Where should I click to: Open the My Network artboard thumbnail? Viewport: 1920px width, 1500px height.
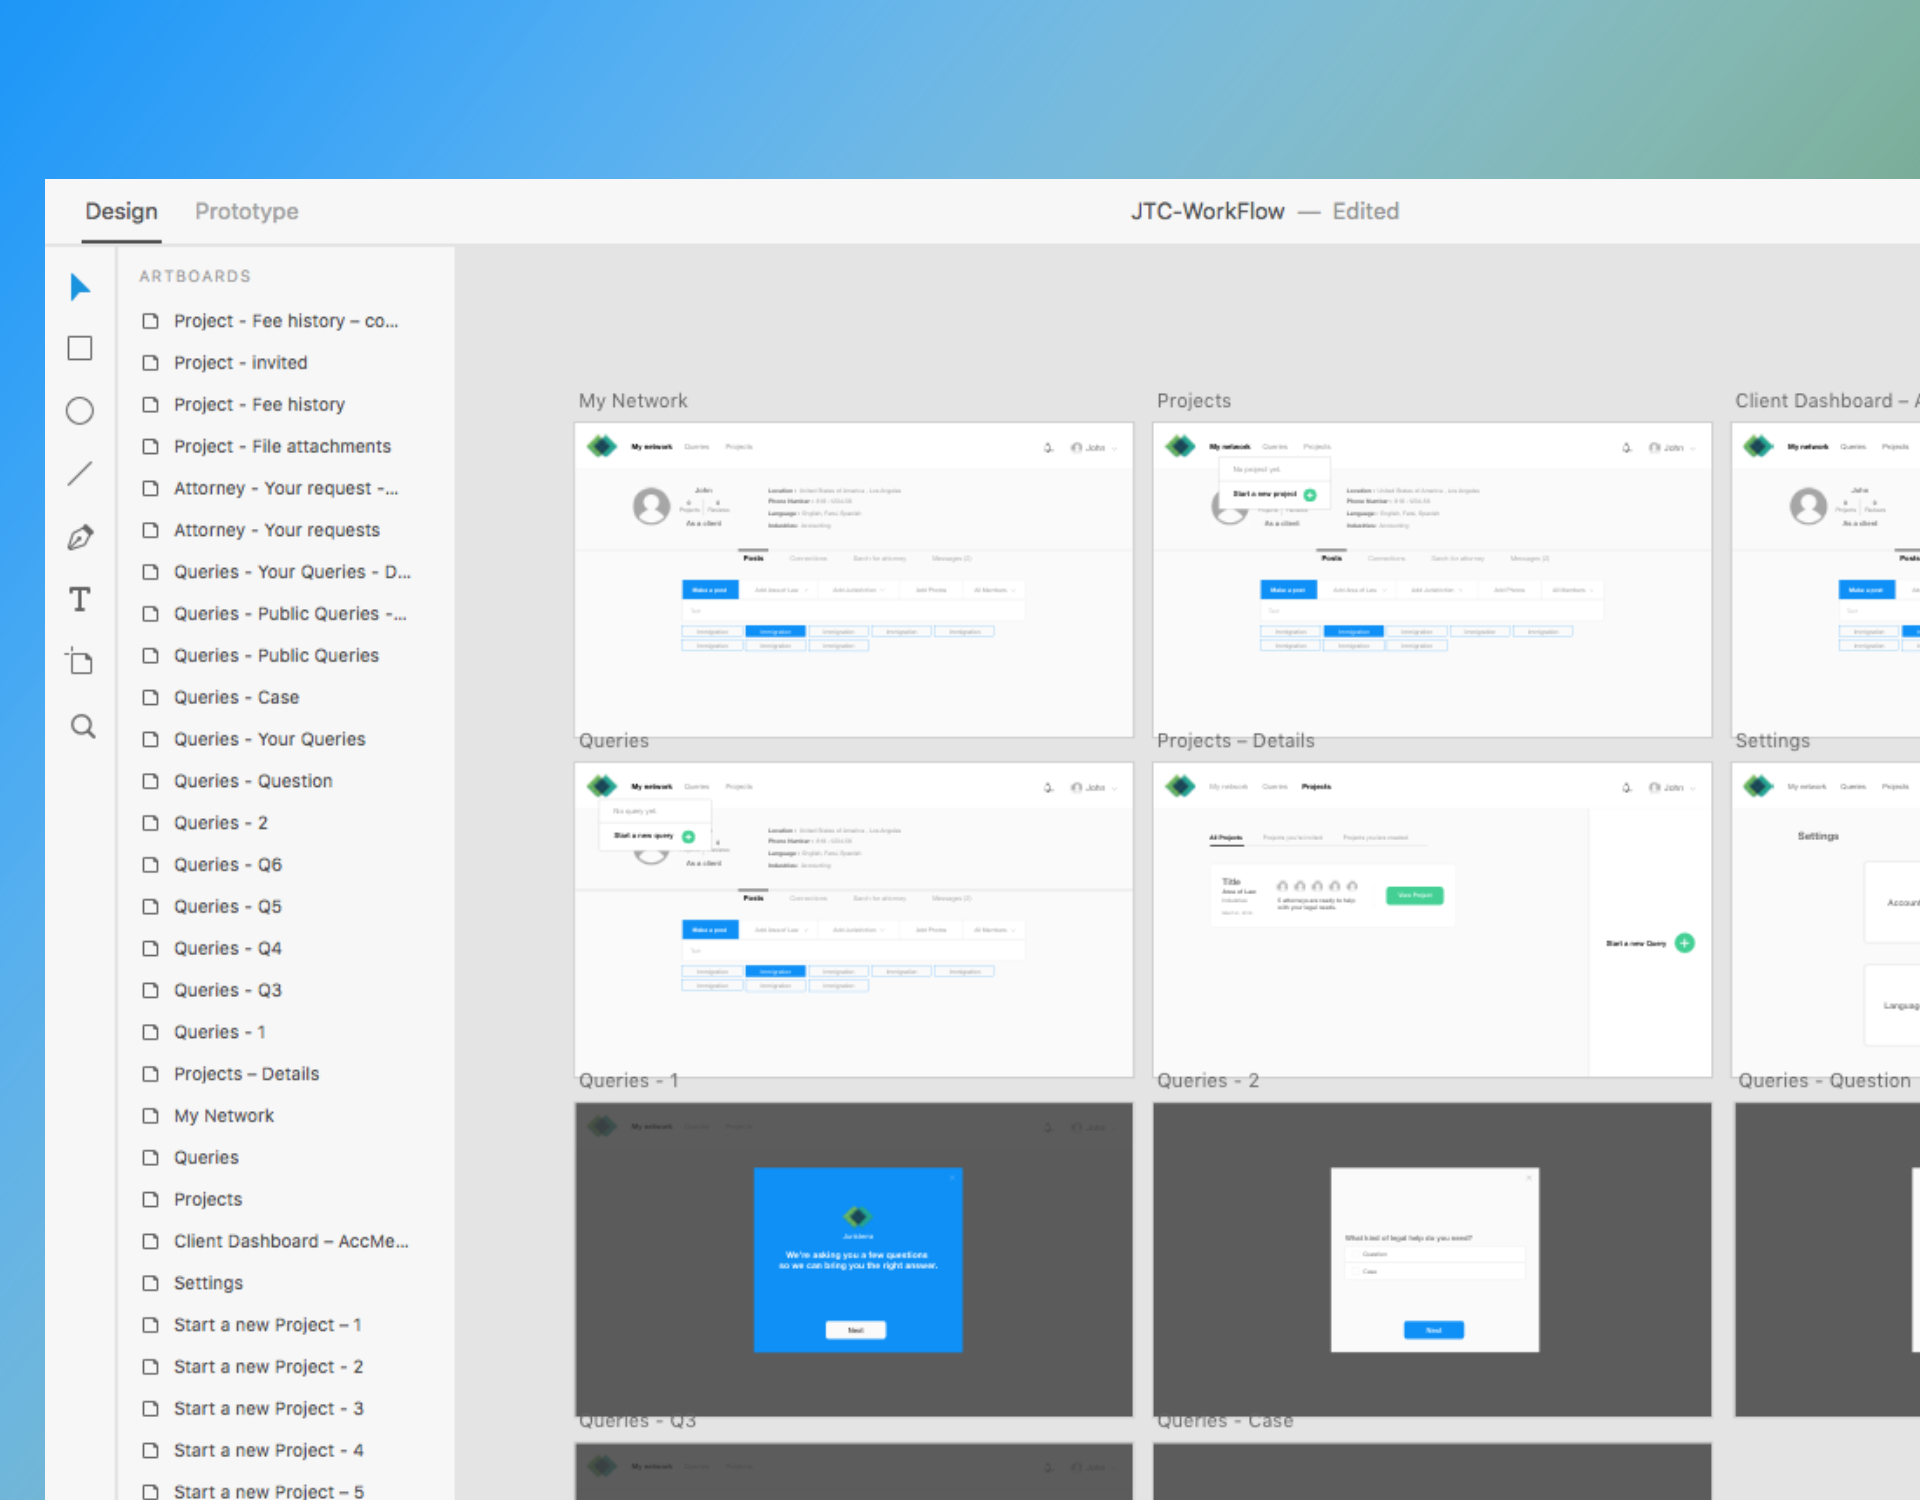tap(854, 580)
